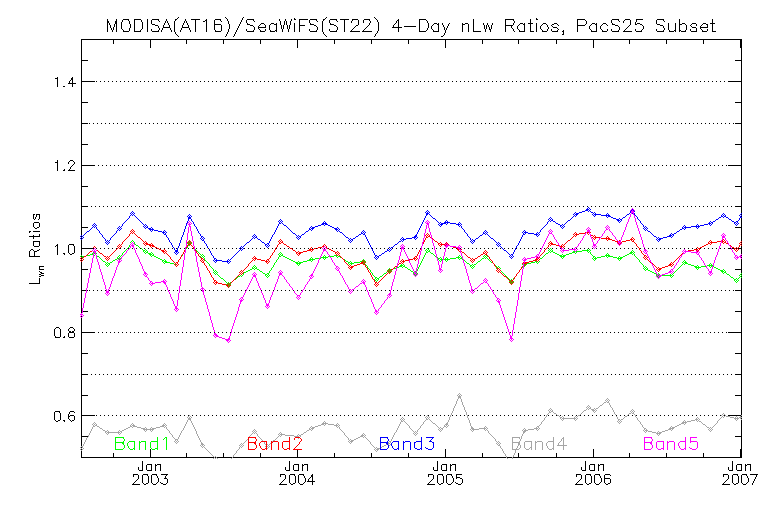This screenshot has height=512, width=768.
Task: Click the 0.6 y-axis tick label
Action: click(x=65, y=416)
